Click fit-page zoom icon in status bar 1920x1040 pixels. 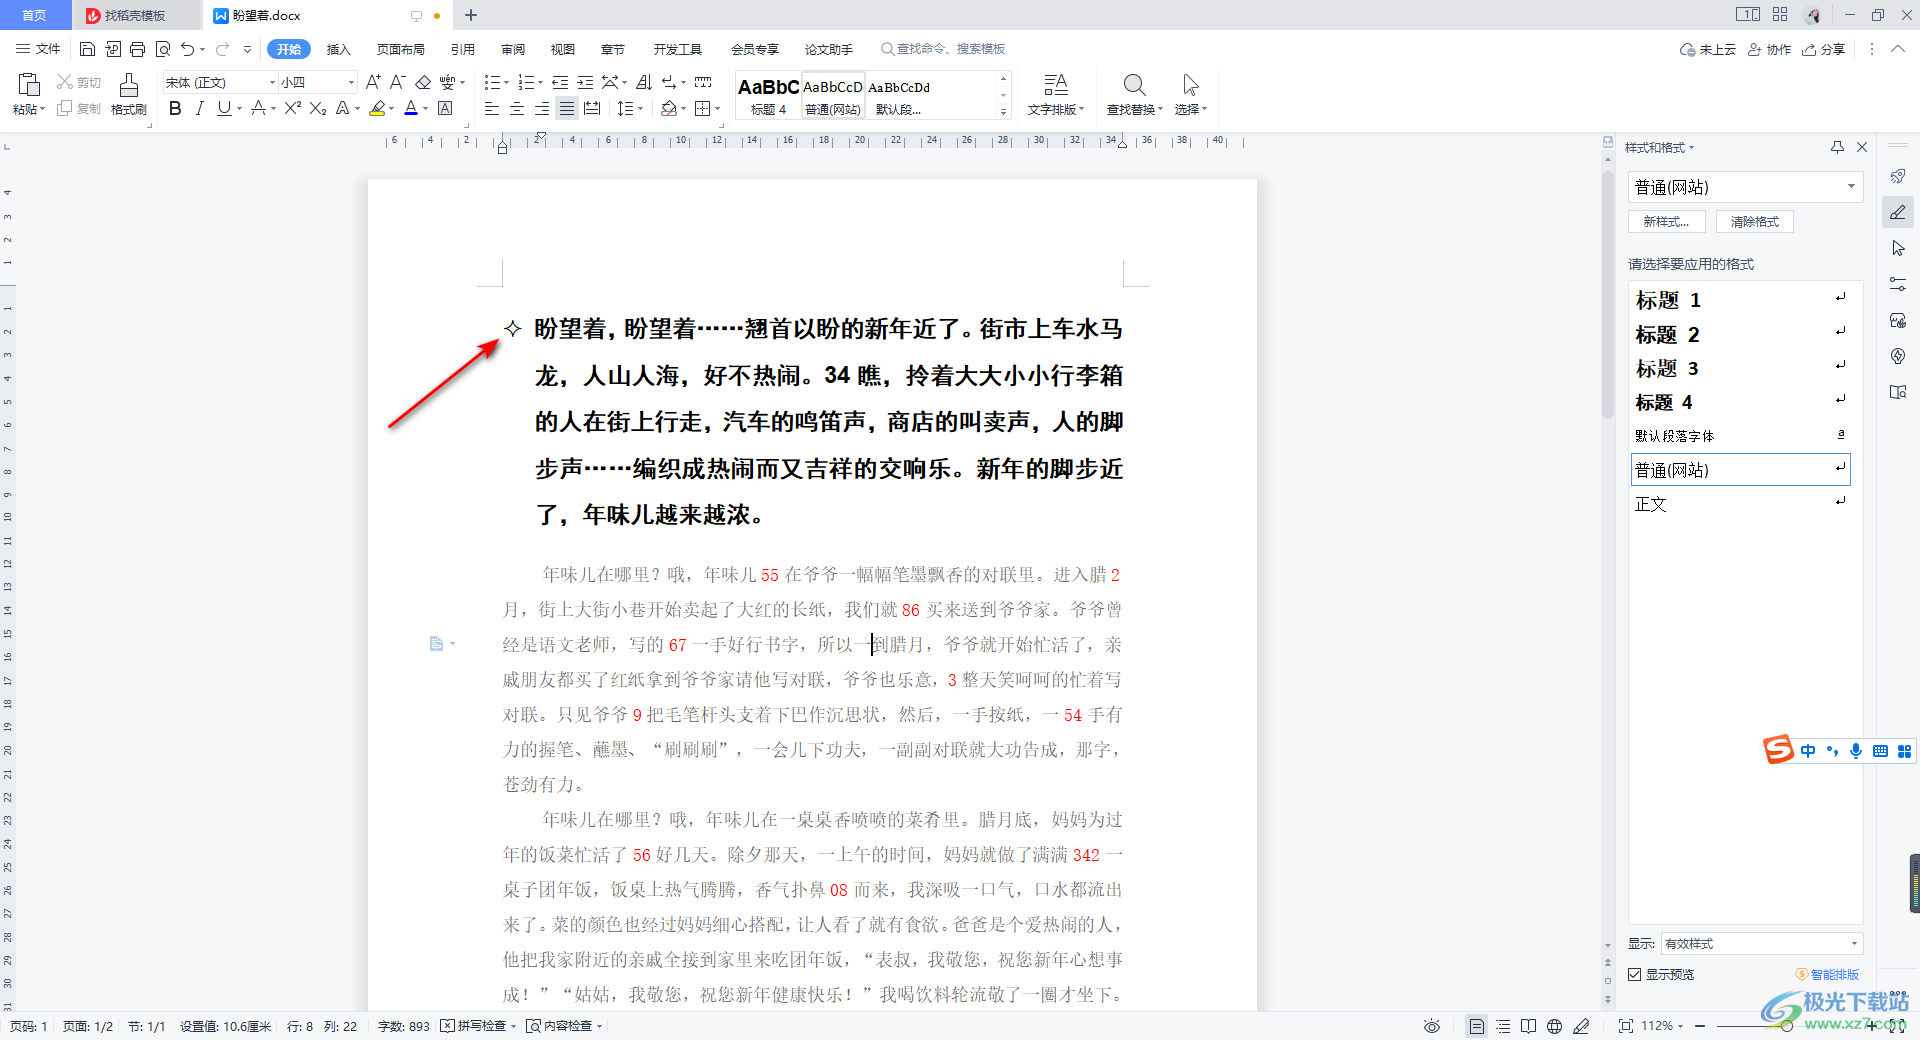pyautogui.click(x=1626, y=1026)
